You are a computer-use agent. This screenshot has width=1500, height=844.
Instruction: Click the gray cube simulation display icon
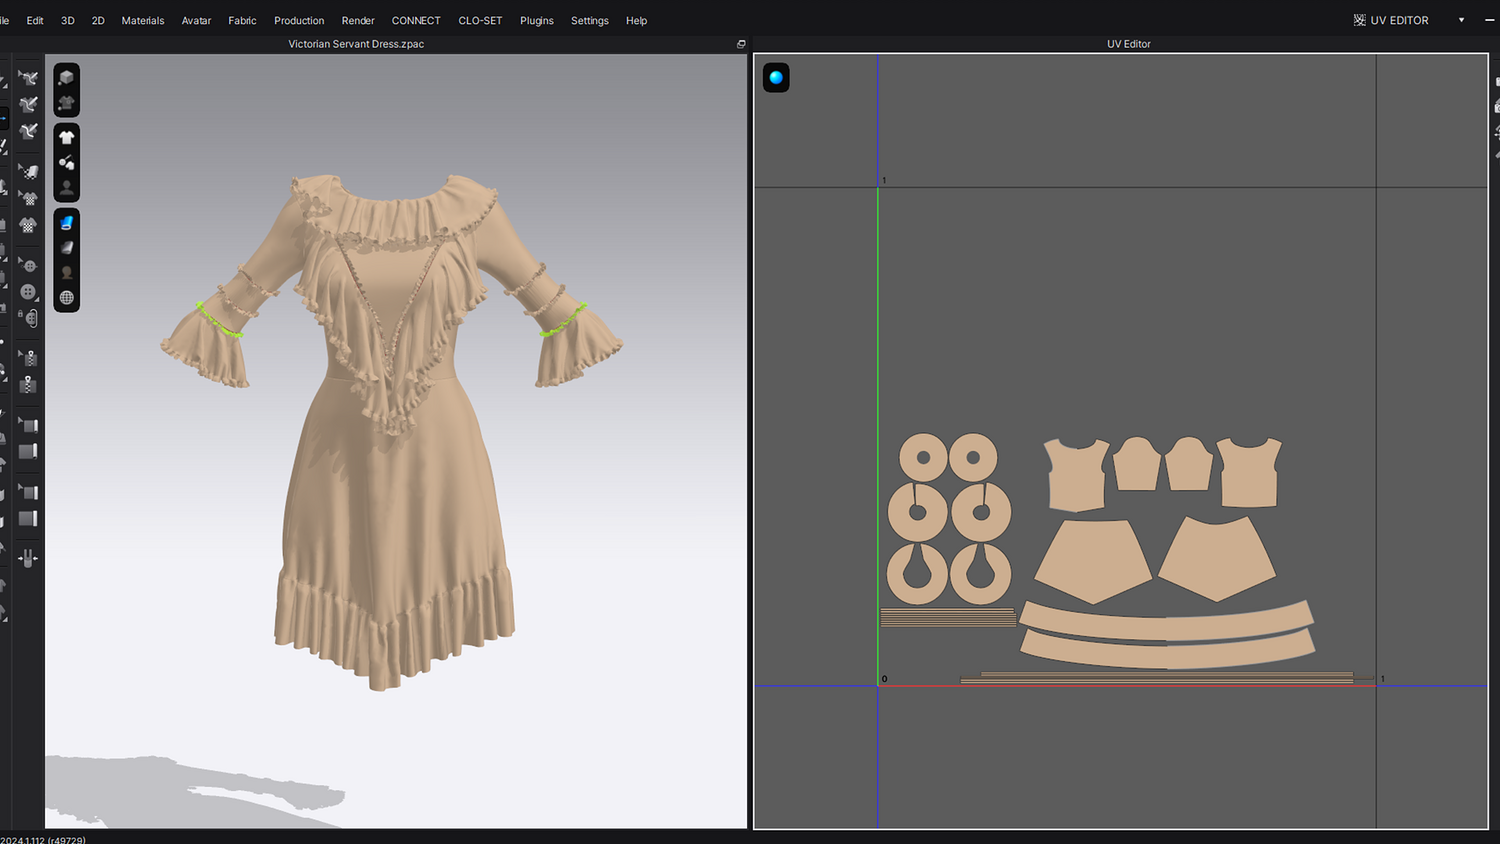pyautogui.click(x=66, y=78)
